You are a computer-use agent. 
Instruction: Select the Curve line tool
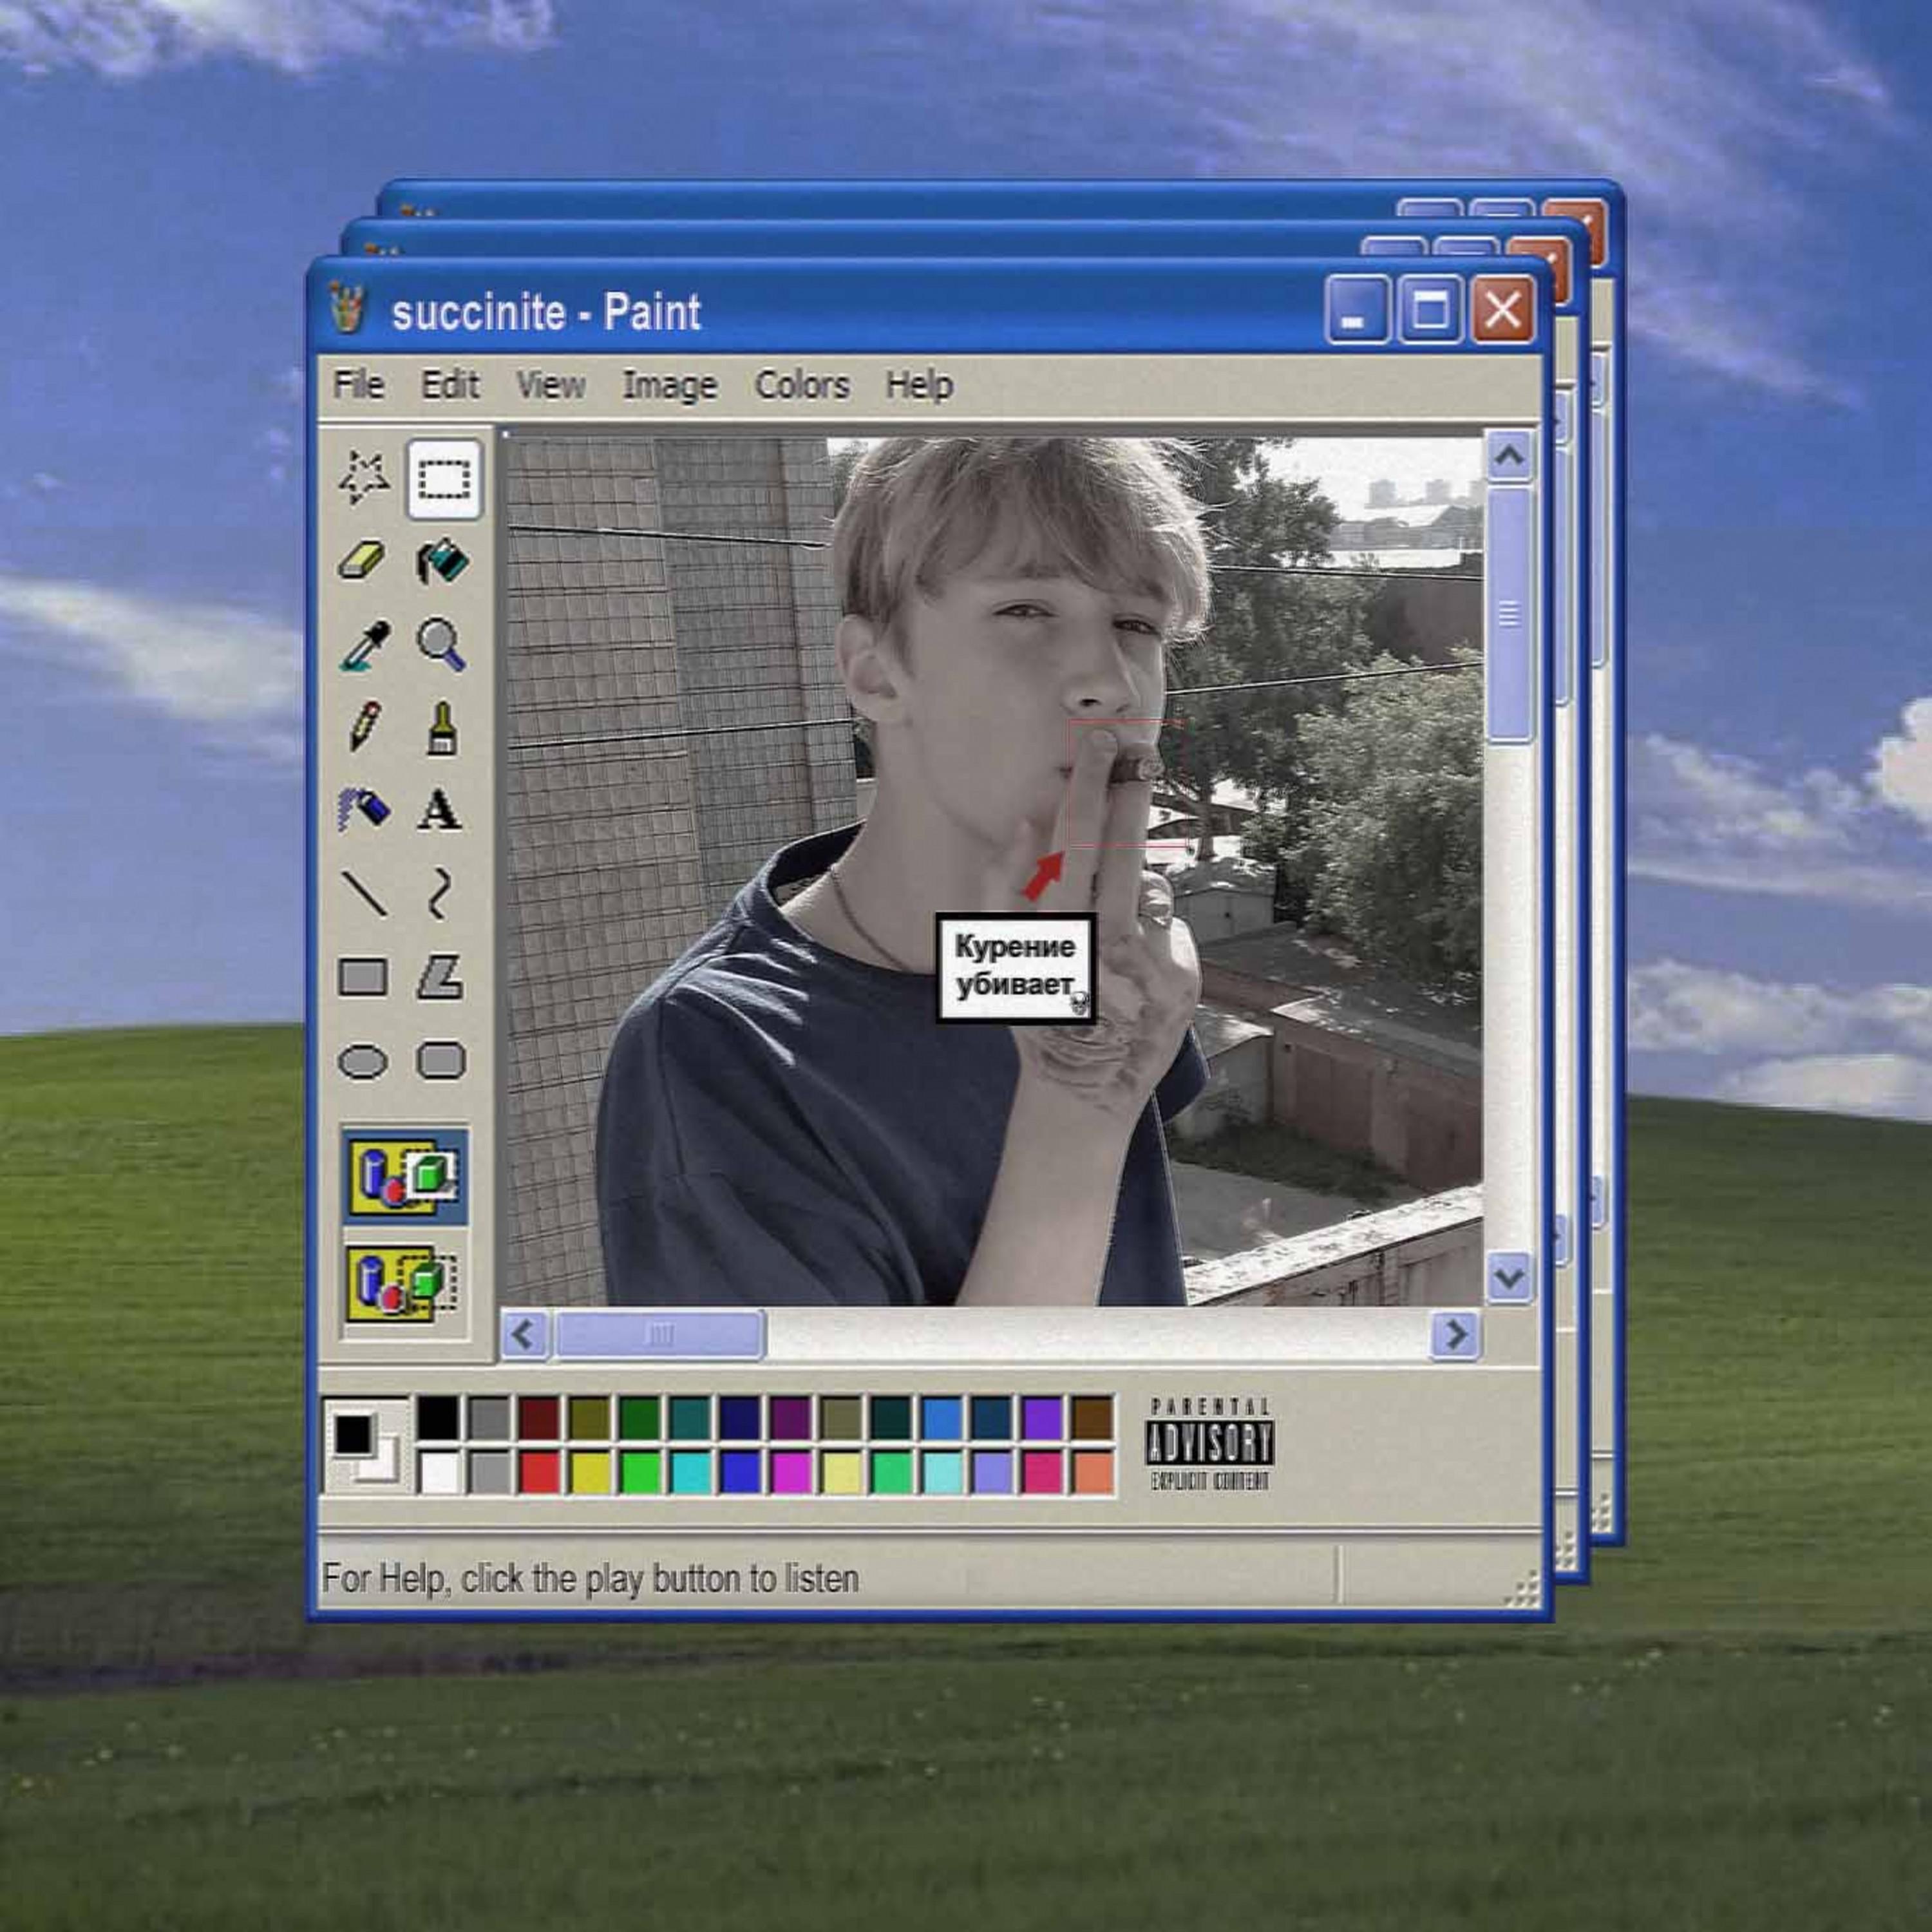pyautogui.click(x=440, y=893)
